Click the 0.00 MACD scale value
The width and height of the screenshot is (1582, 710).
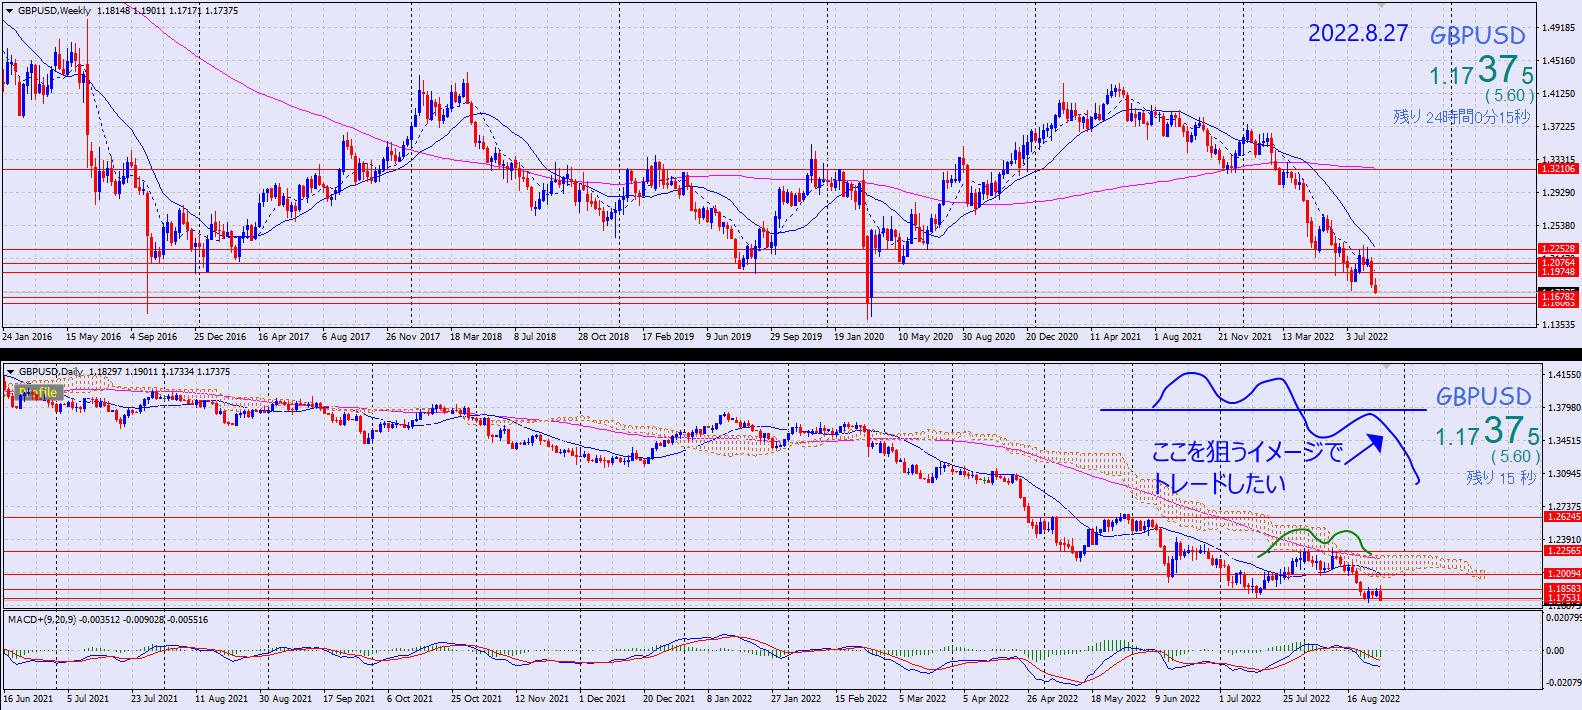tap(1556, 651)
